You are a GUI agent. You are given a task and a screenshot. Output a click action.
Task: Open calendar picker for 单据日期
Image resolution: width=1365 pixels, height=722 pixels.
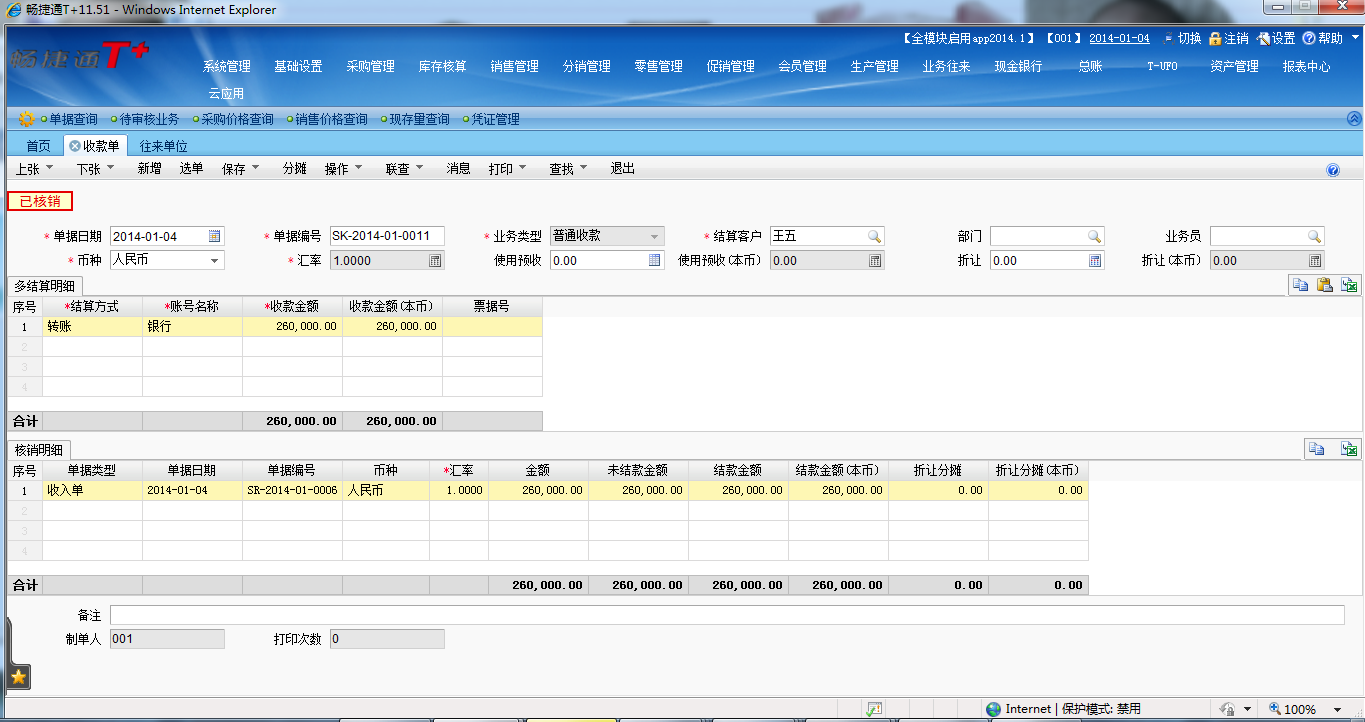[215, 236]
